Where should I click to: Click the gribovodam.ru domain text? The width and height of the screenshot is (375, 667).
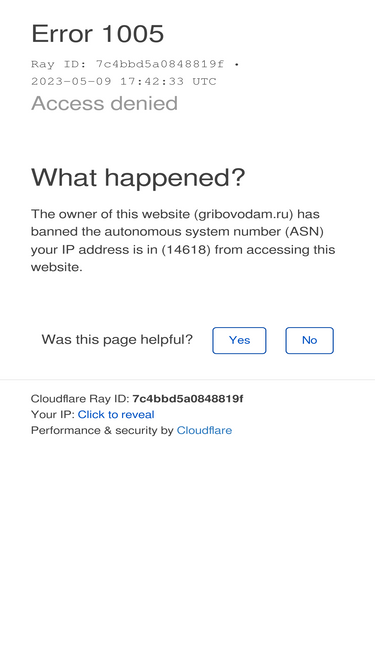(x=244, y=214)
